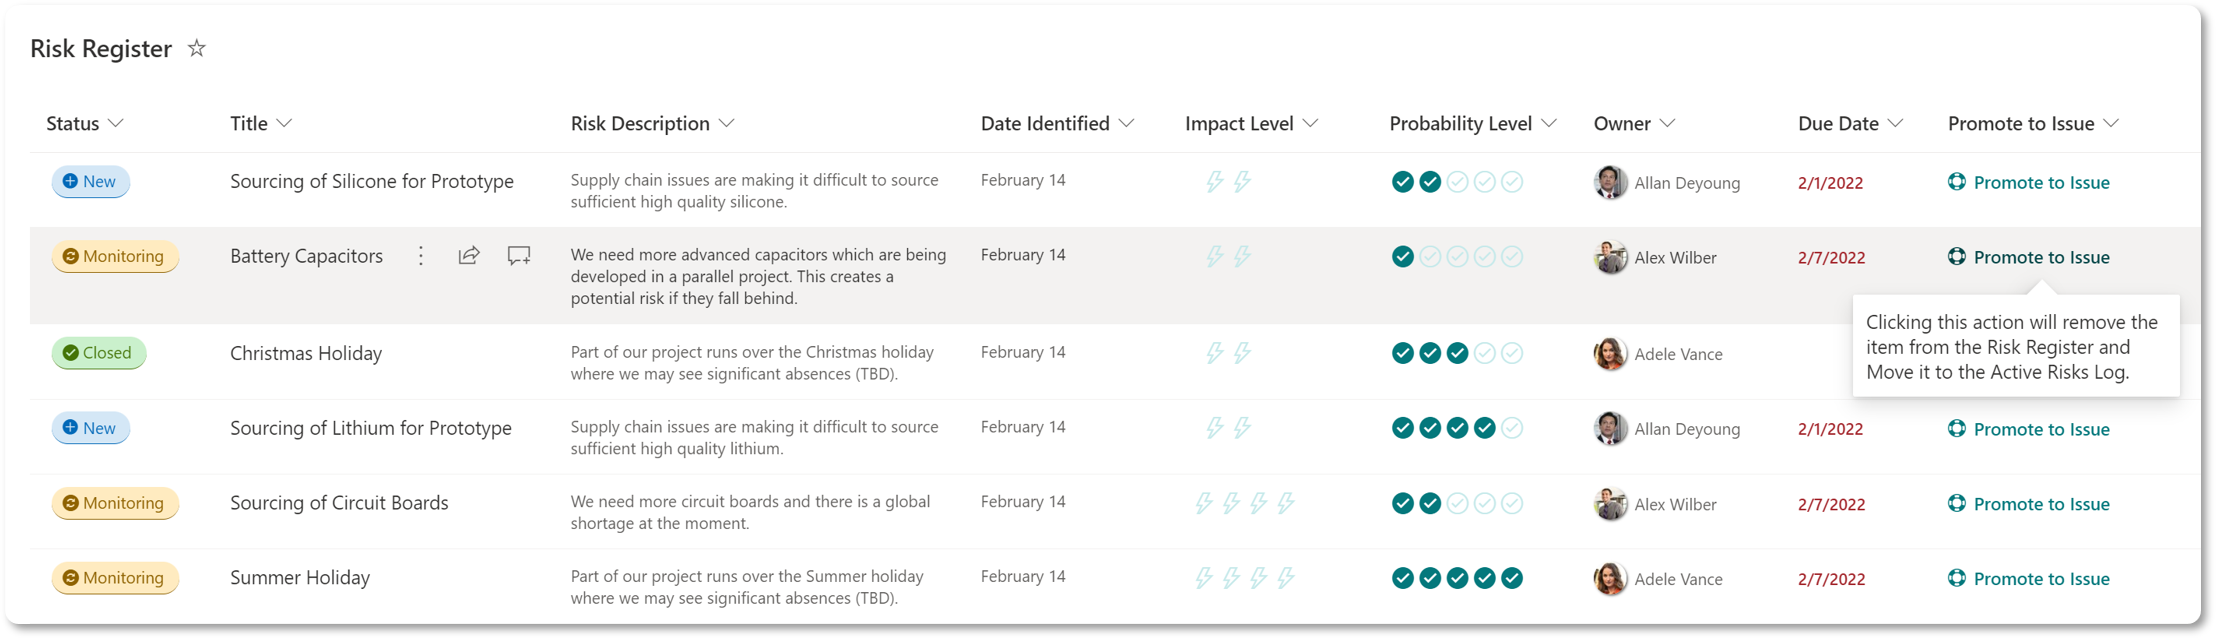
Task: Open the Sourcing of Circuit Boards title
Action: pos(339,503)
